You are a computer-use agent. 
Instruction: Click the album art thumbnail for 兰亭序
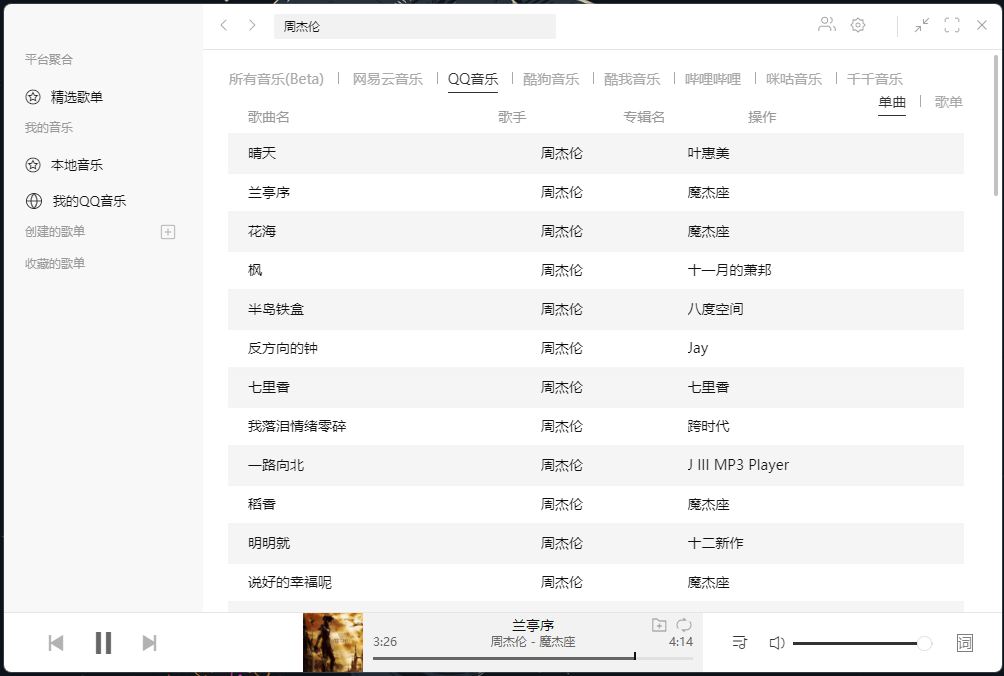pos(333,642)
